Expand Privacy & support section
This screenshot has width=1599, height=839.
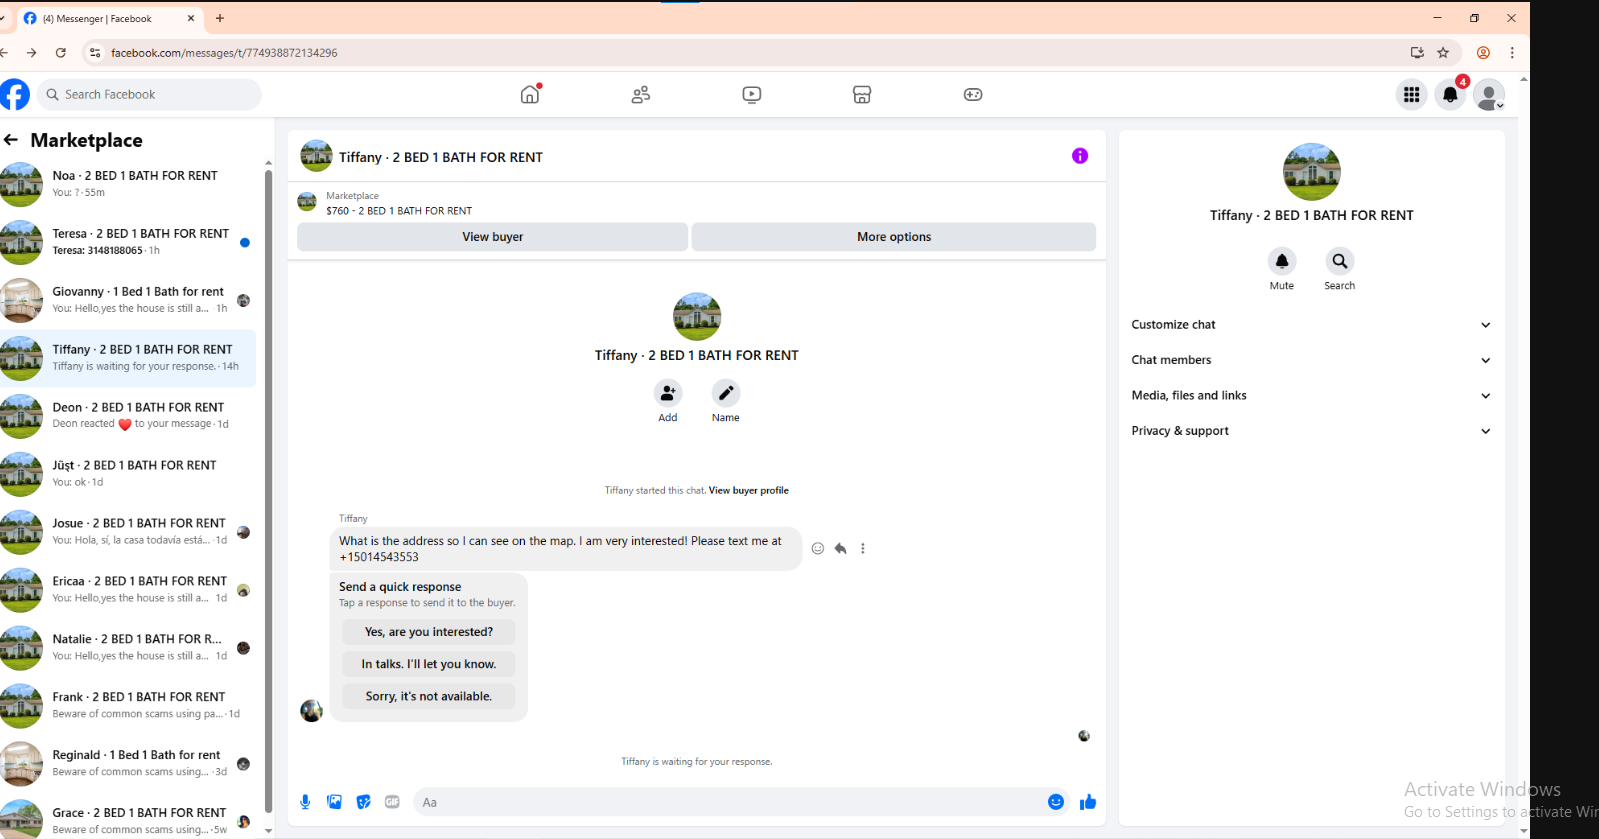pos(1311,431)
